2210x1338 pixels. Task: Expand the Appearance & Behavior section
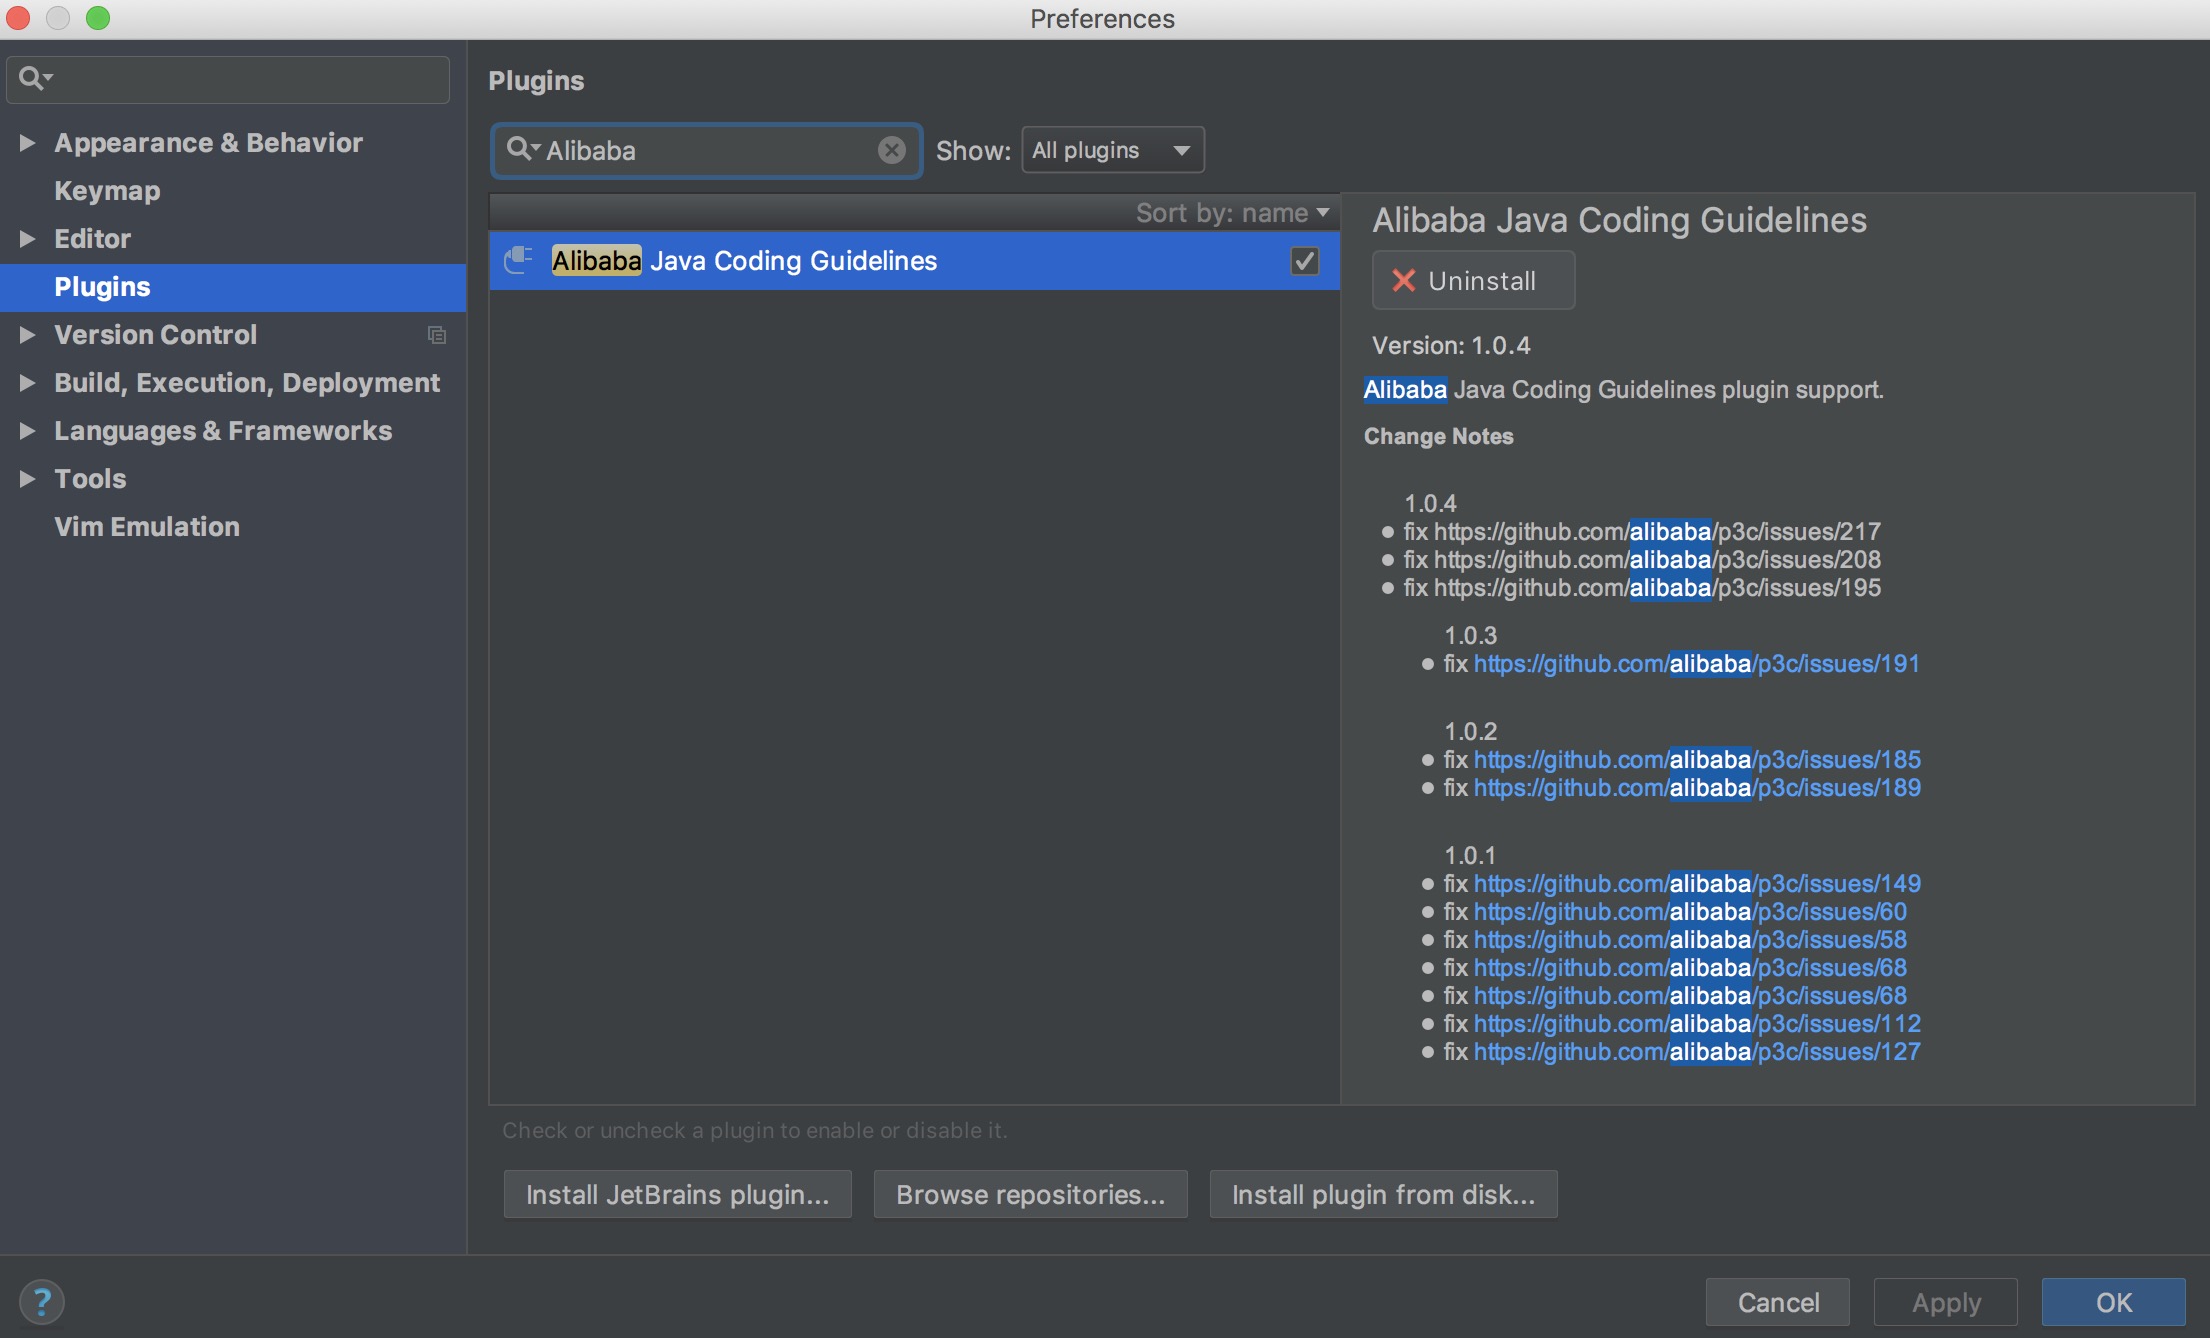(x=28, y=140)
